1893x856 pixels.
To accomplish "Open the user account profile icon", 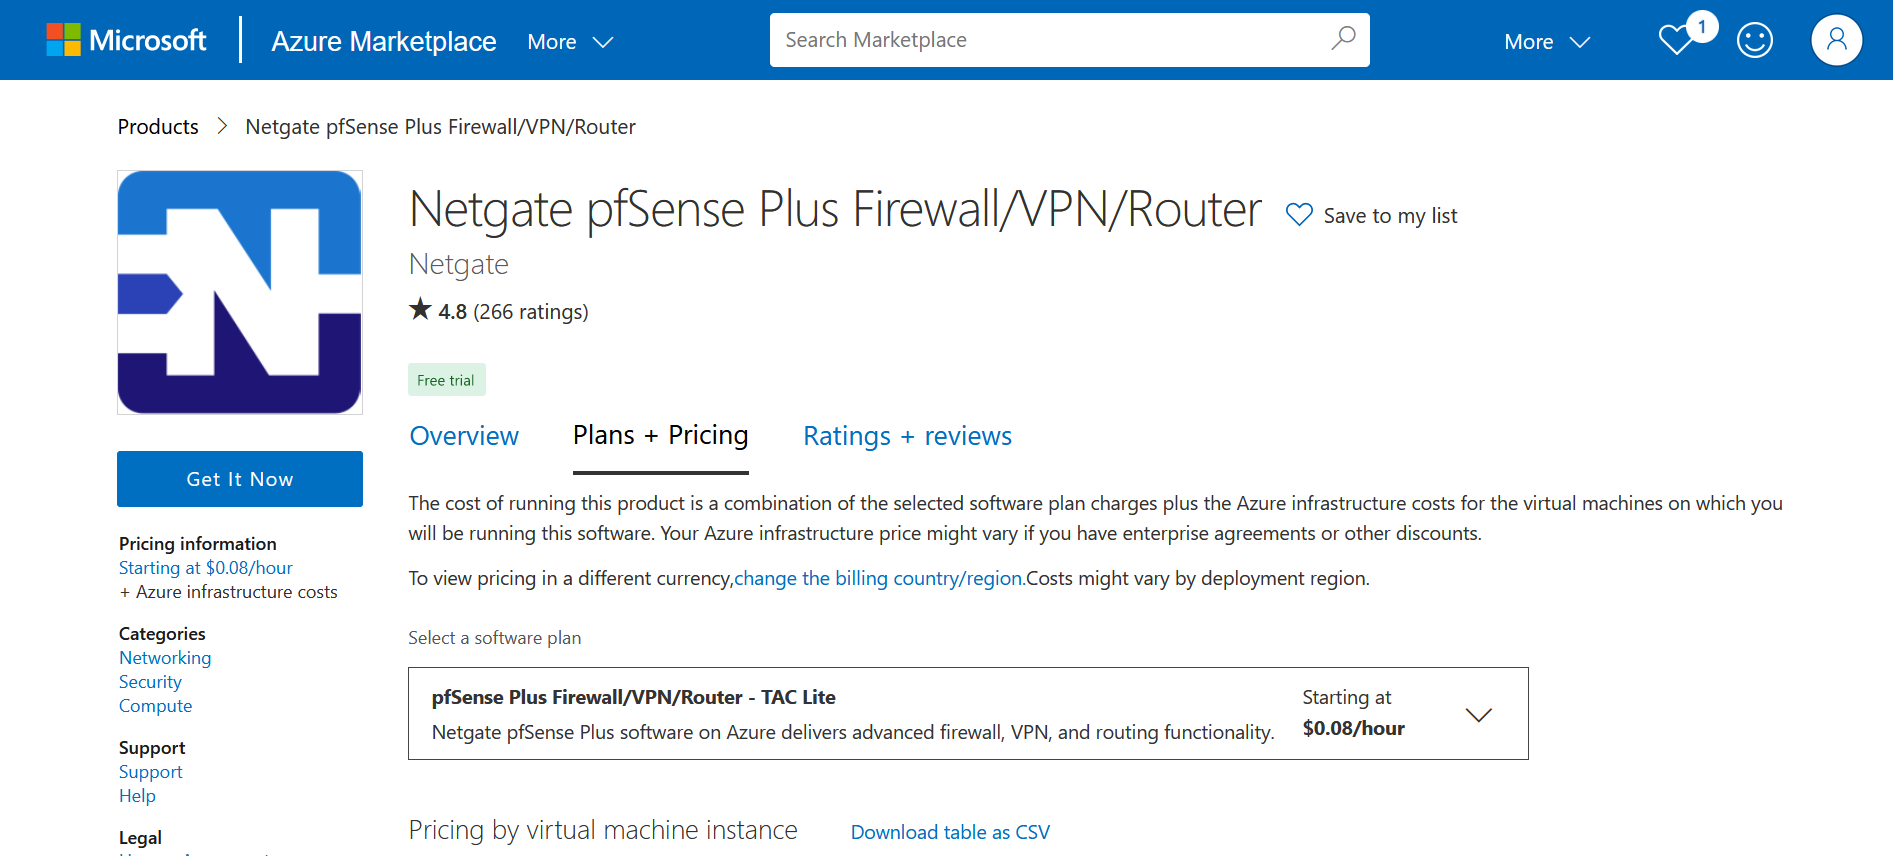I will click(1836, 40).
